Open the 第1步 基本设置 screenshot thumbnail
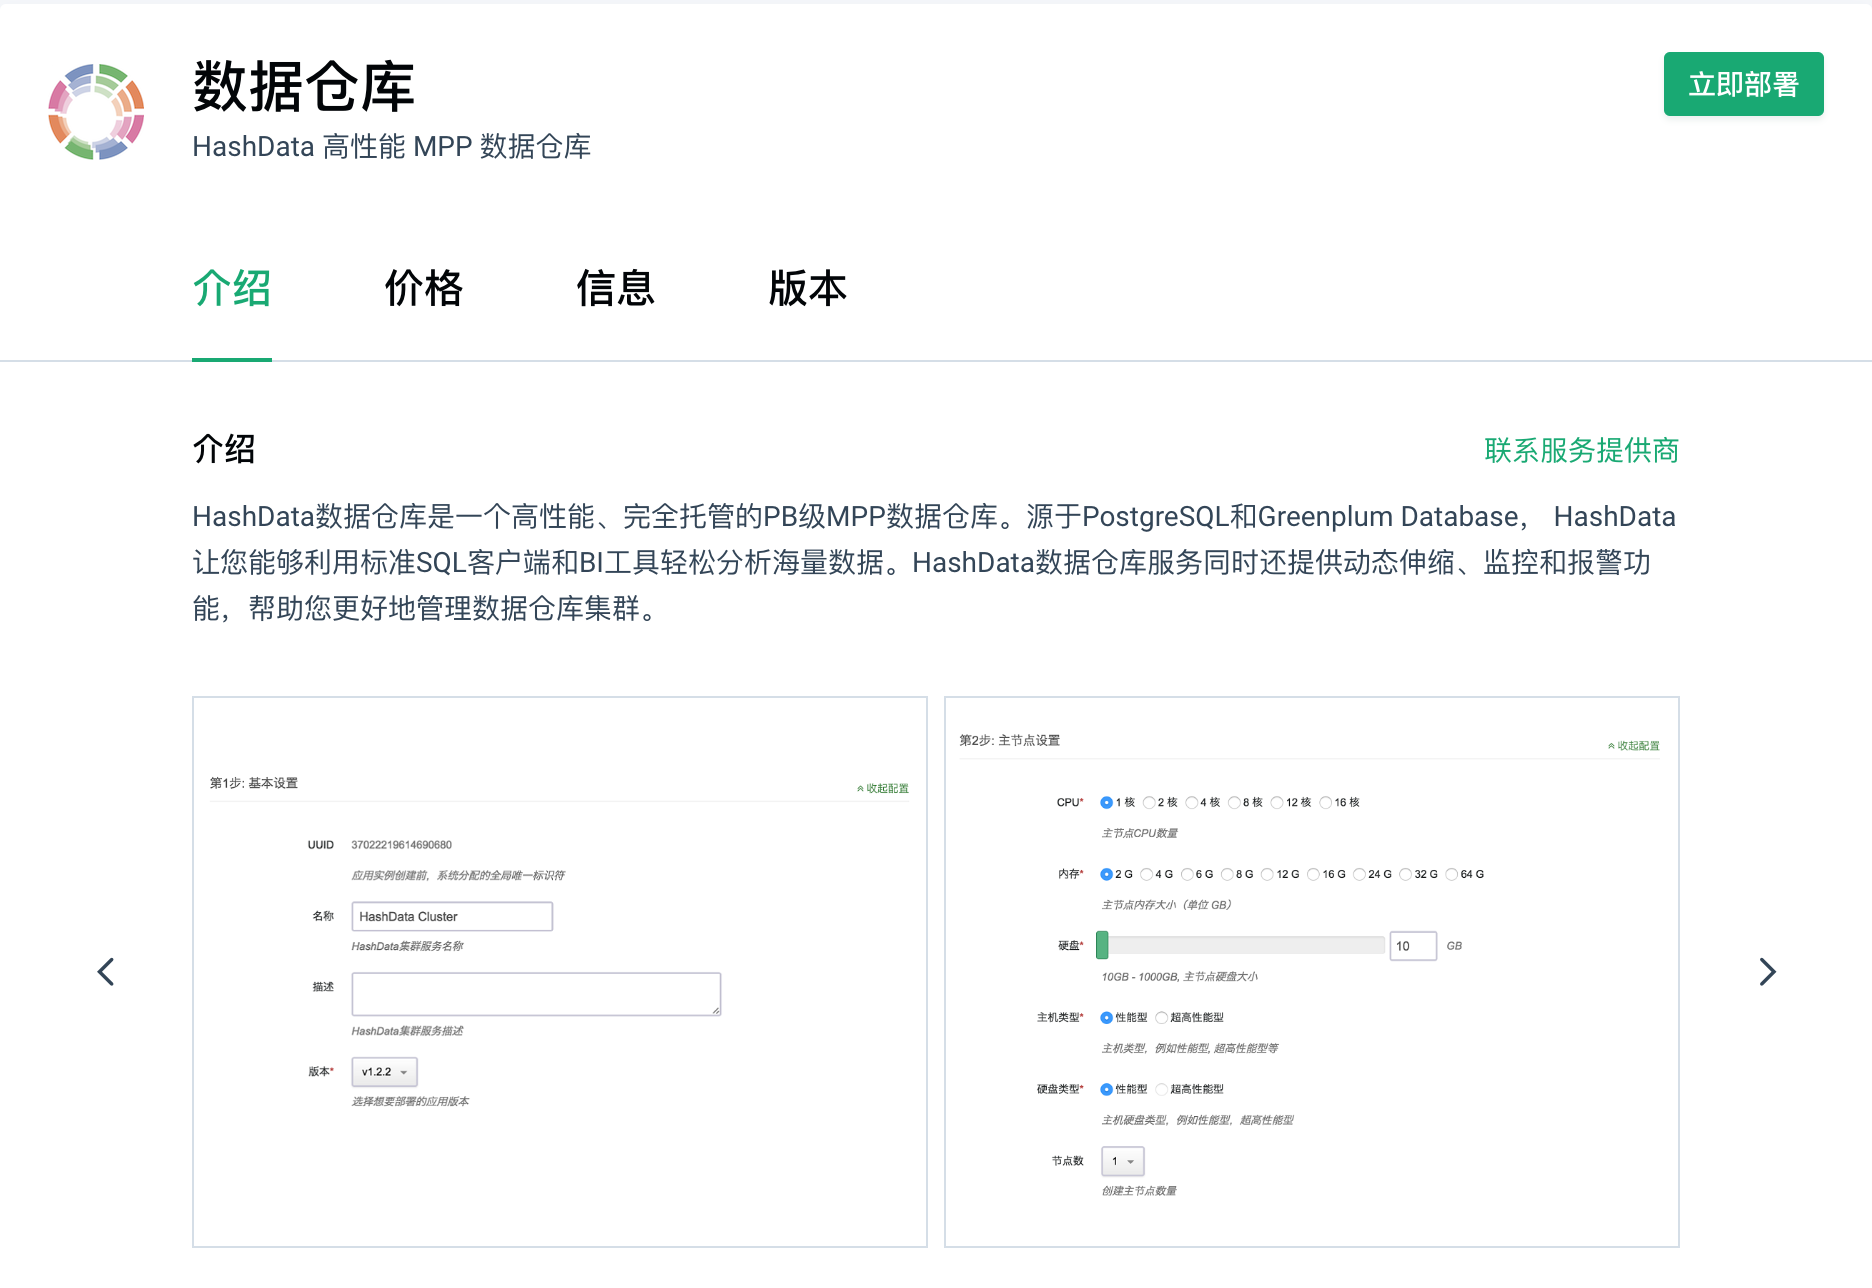 (x=560, y=972)
